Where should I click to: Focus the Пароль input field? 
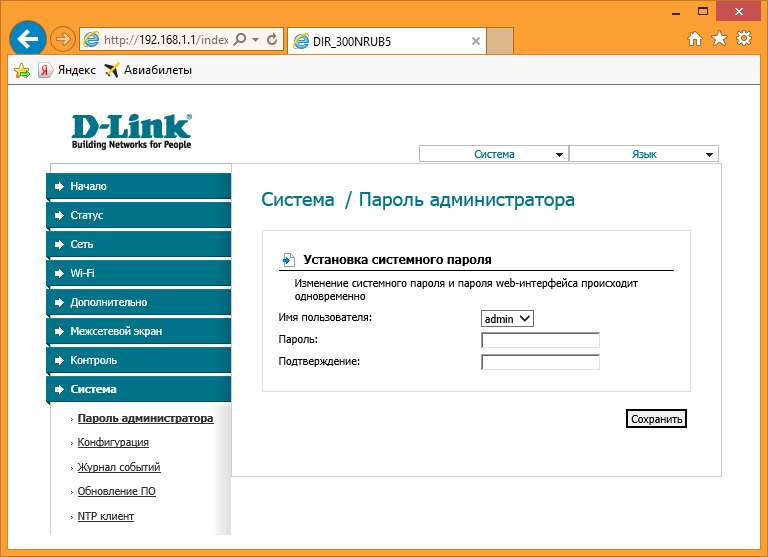click(540, 339)
